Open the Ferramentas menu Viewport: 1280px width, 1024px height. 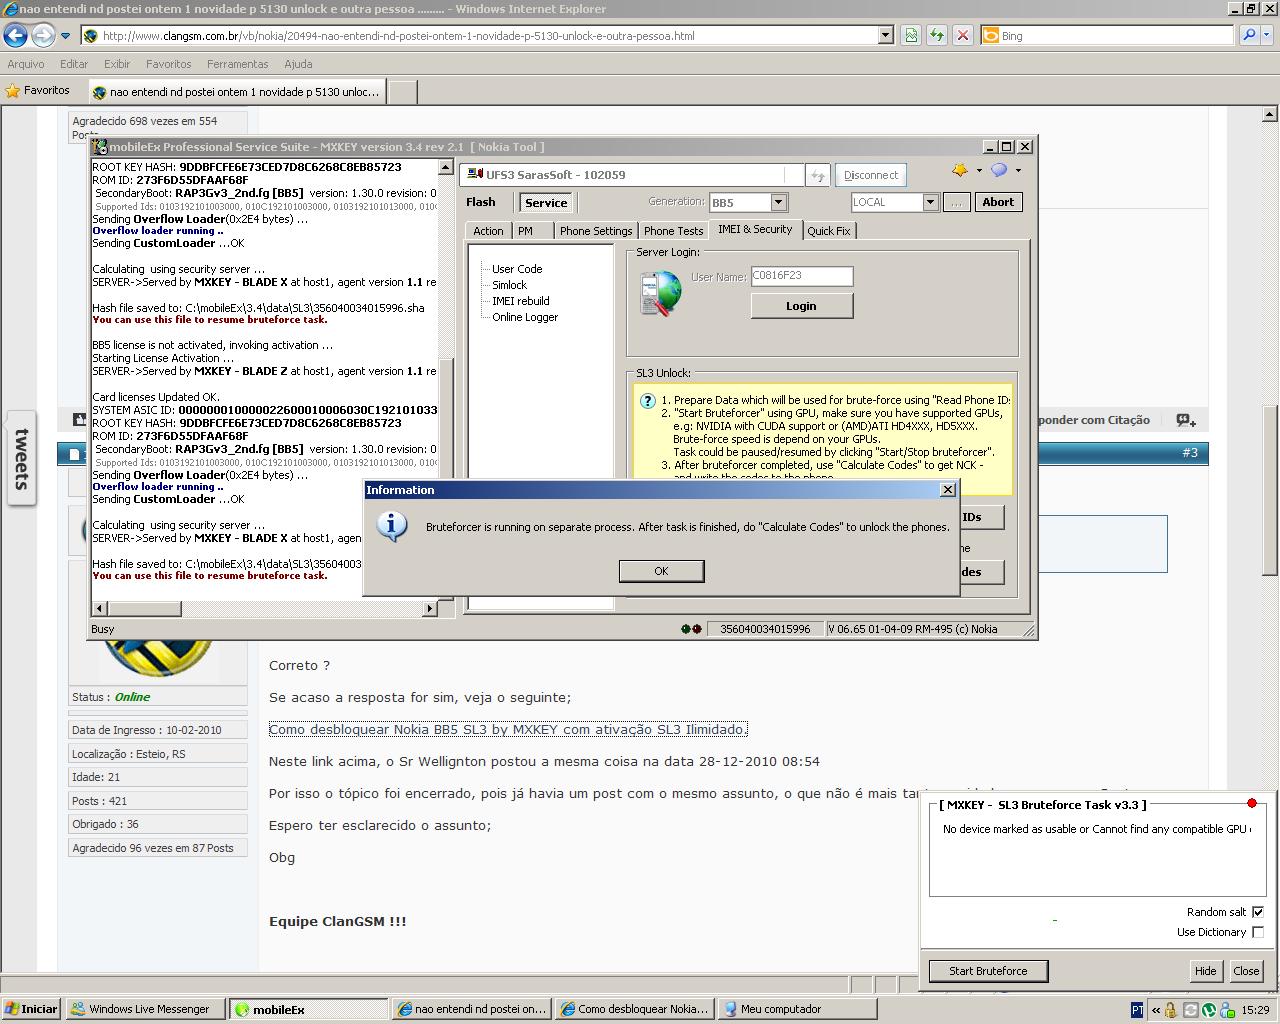click(238, 64)
